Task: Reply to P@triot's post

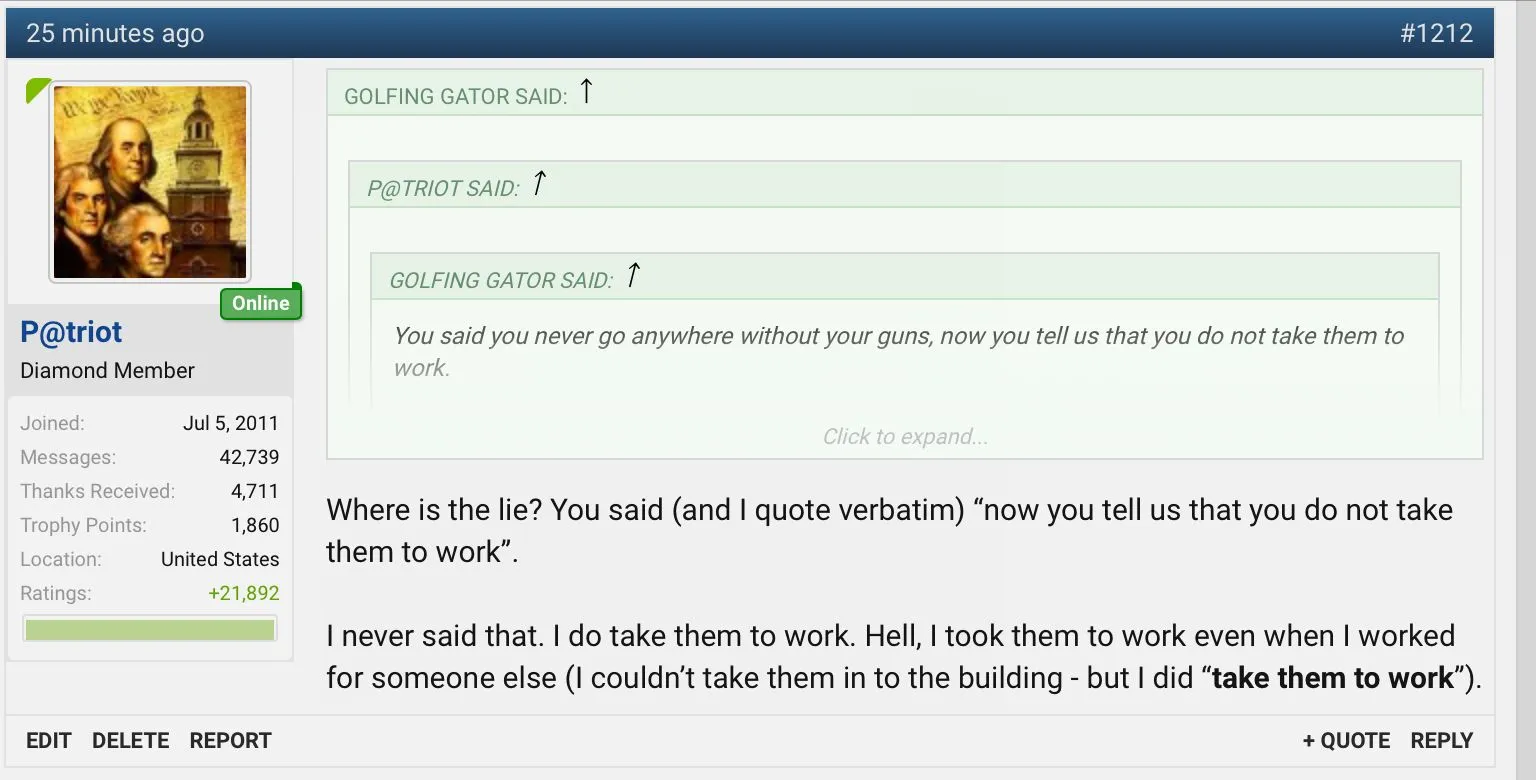Action: tap(1441, 741)
